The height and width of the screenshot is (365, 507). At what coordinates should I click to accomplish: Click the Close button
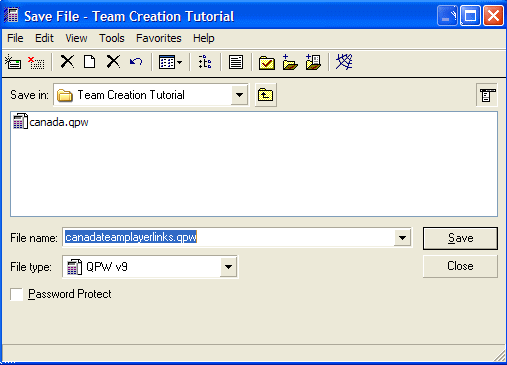coord(460,266)
